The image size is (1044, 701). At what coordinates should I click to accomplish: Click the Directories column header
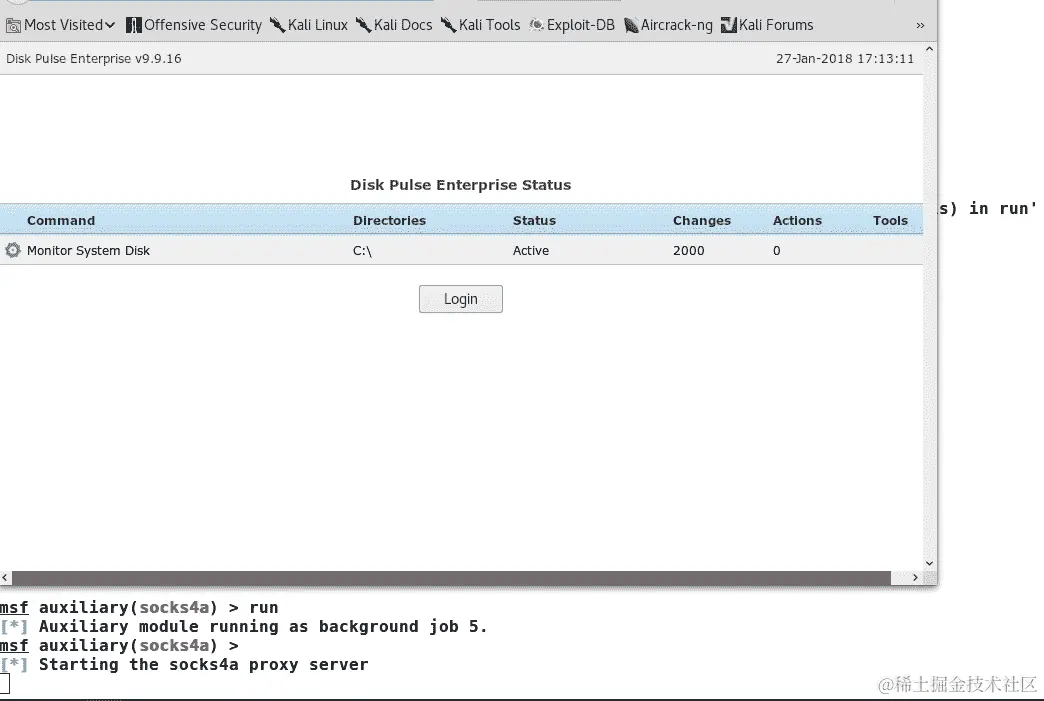pyautogui.click(x=390, y=220)
